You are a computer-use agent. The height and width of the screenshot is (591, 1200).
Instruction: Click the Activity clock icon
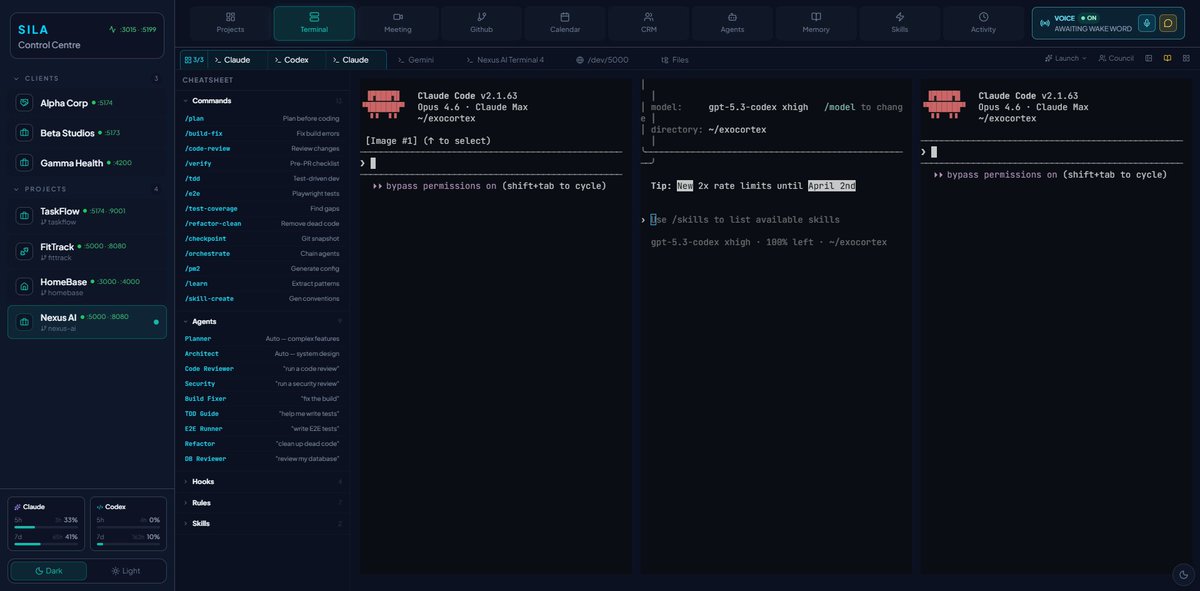983,17
